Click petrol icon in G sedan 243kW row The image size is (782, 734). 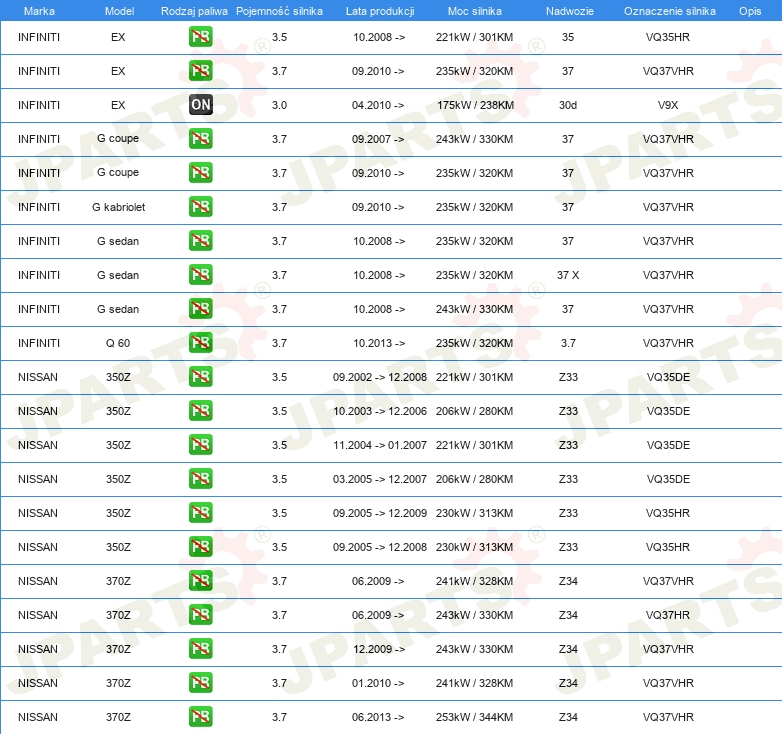[x=201, y=309]
